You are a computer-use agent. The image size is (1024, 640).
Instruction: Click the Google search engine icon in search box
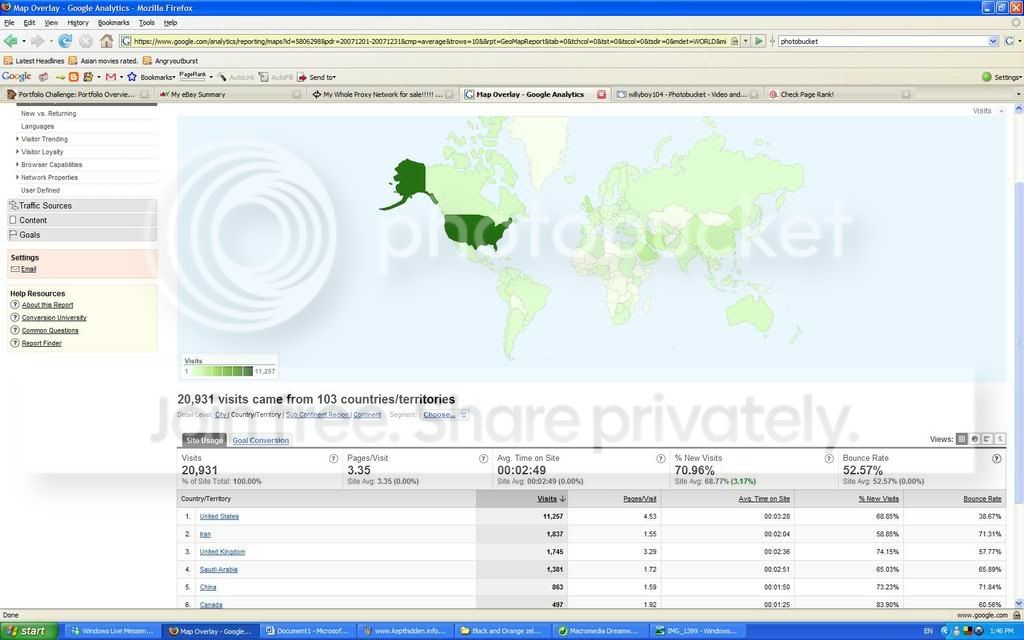(1009, 41)
